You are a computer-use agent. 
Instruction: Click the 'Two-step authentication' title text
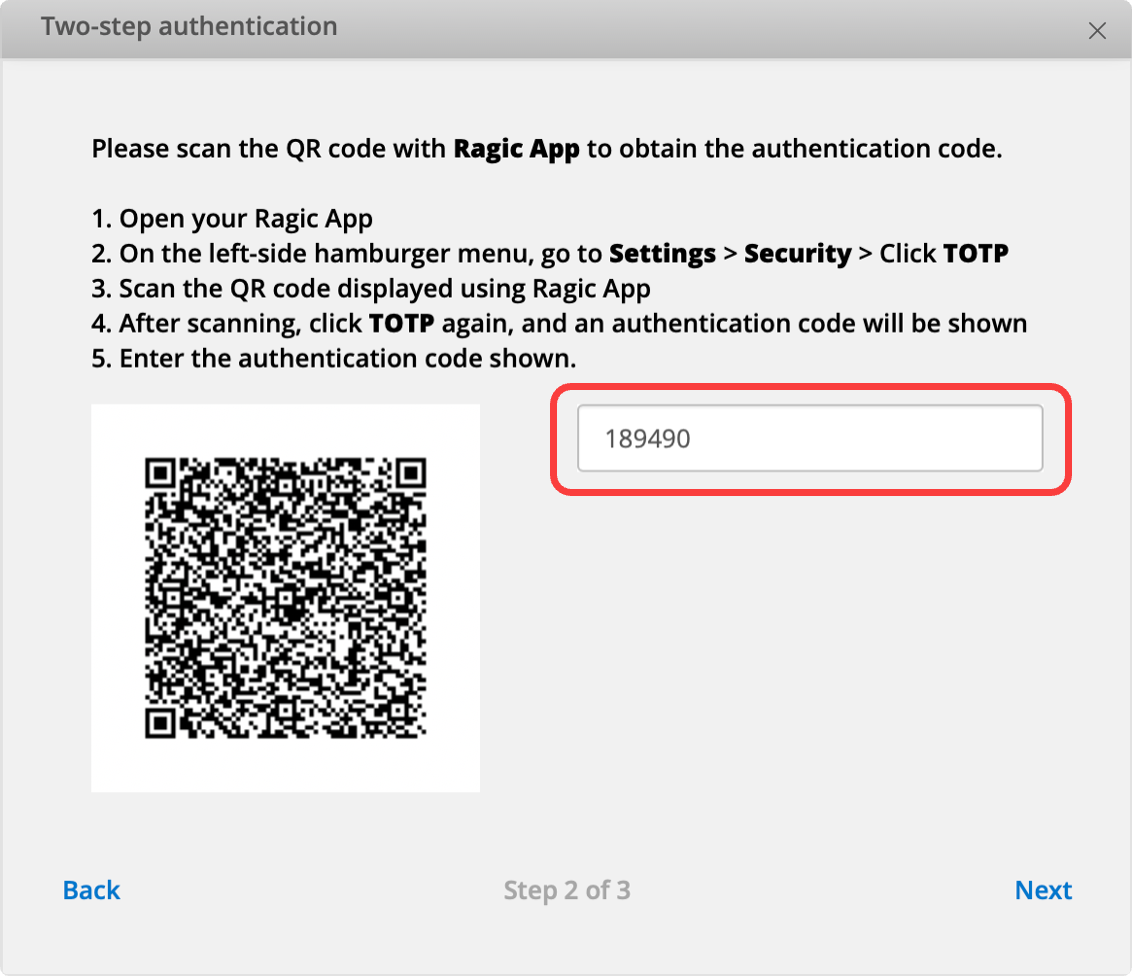[189, 27]
